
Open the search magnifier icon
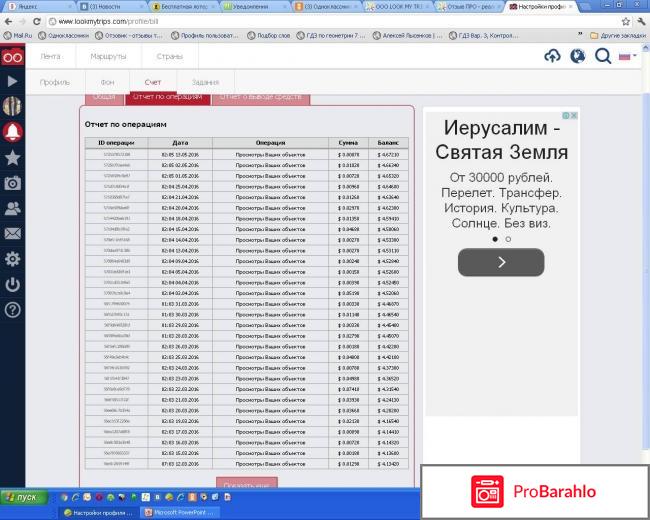(x=603, y=56)
